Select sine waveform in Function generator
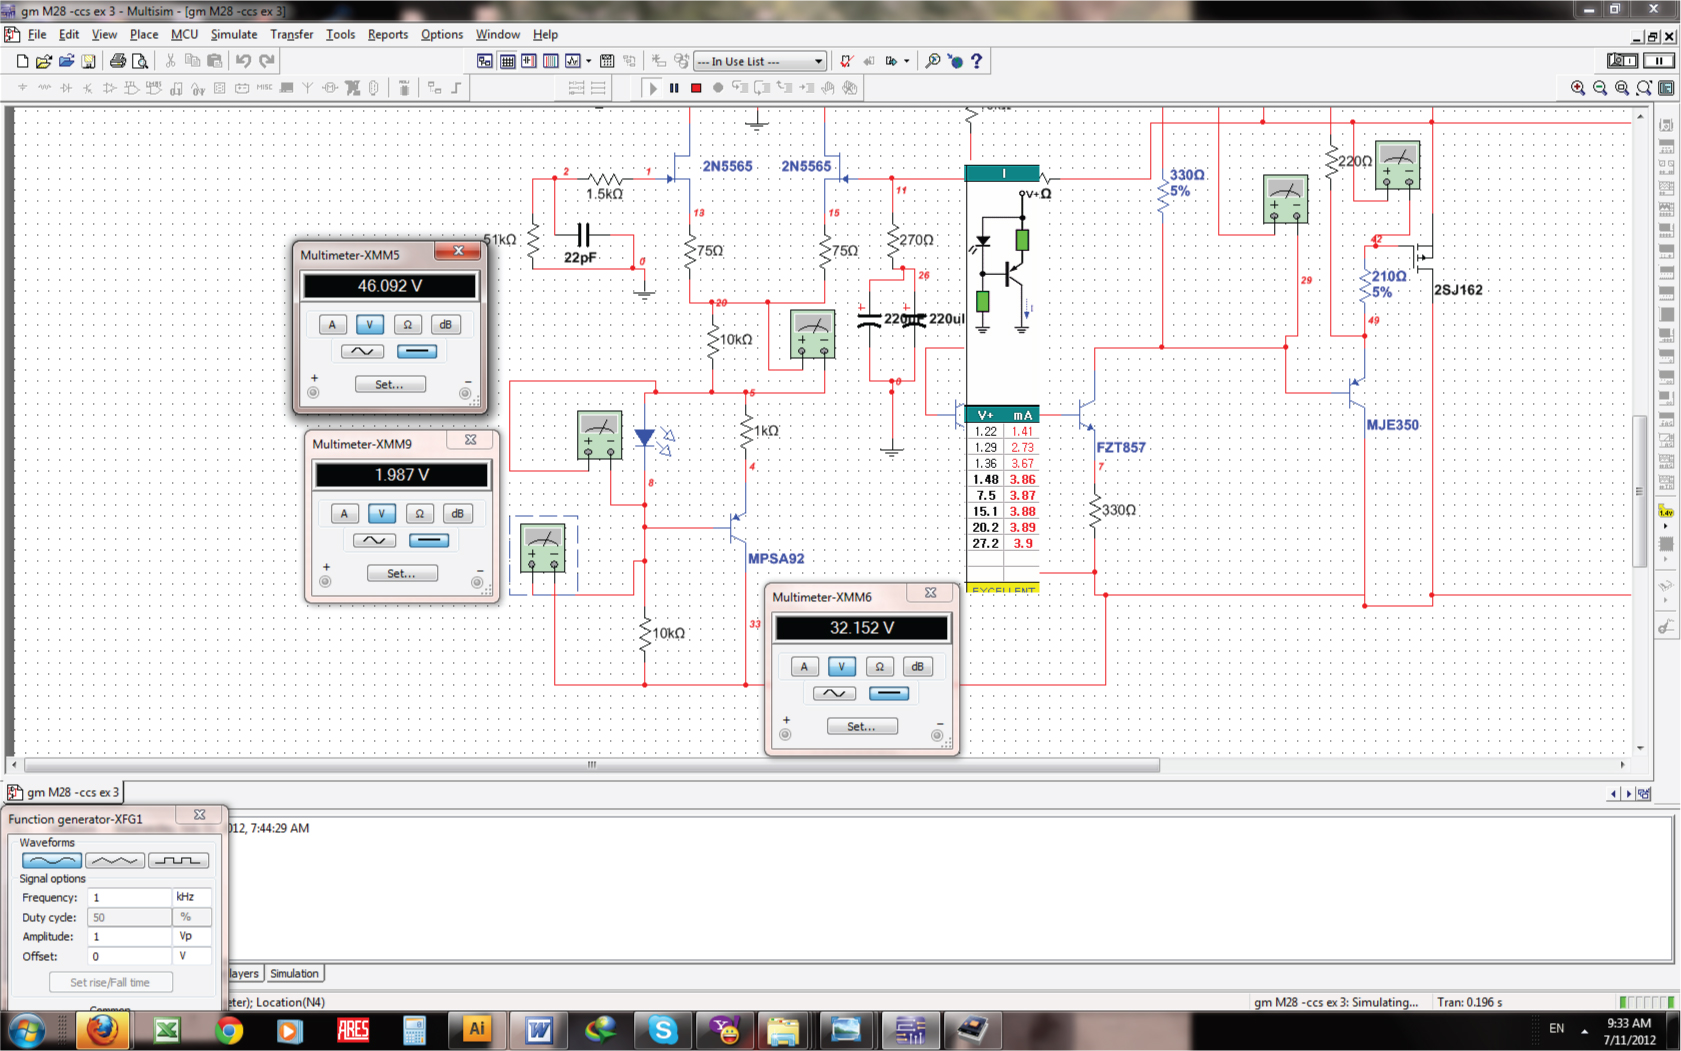Image resolution: width=1681 pixels, height=1051 pixels. pyautogui.click(x=51, y=860)
